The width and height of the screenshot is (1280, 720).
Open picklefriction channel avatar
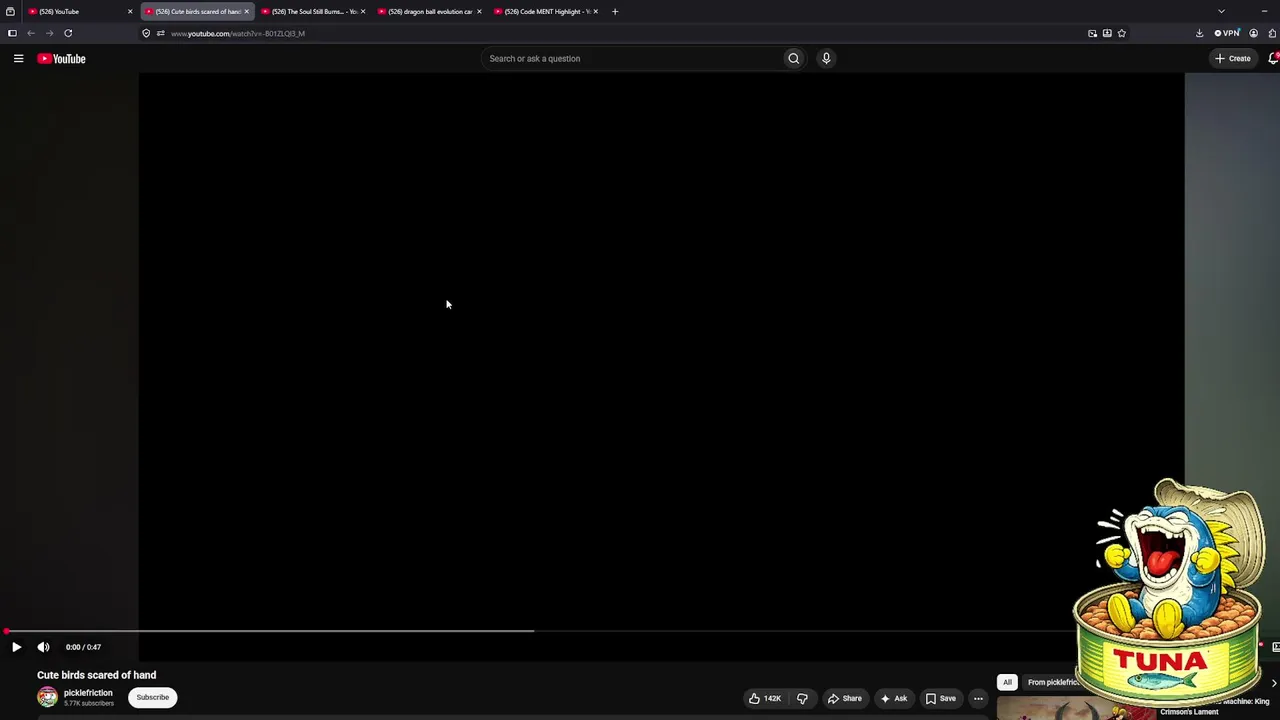47,697
